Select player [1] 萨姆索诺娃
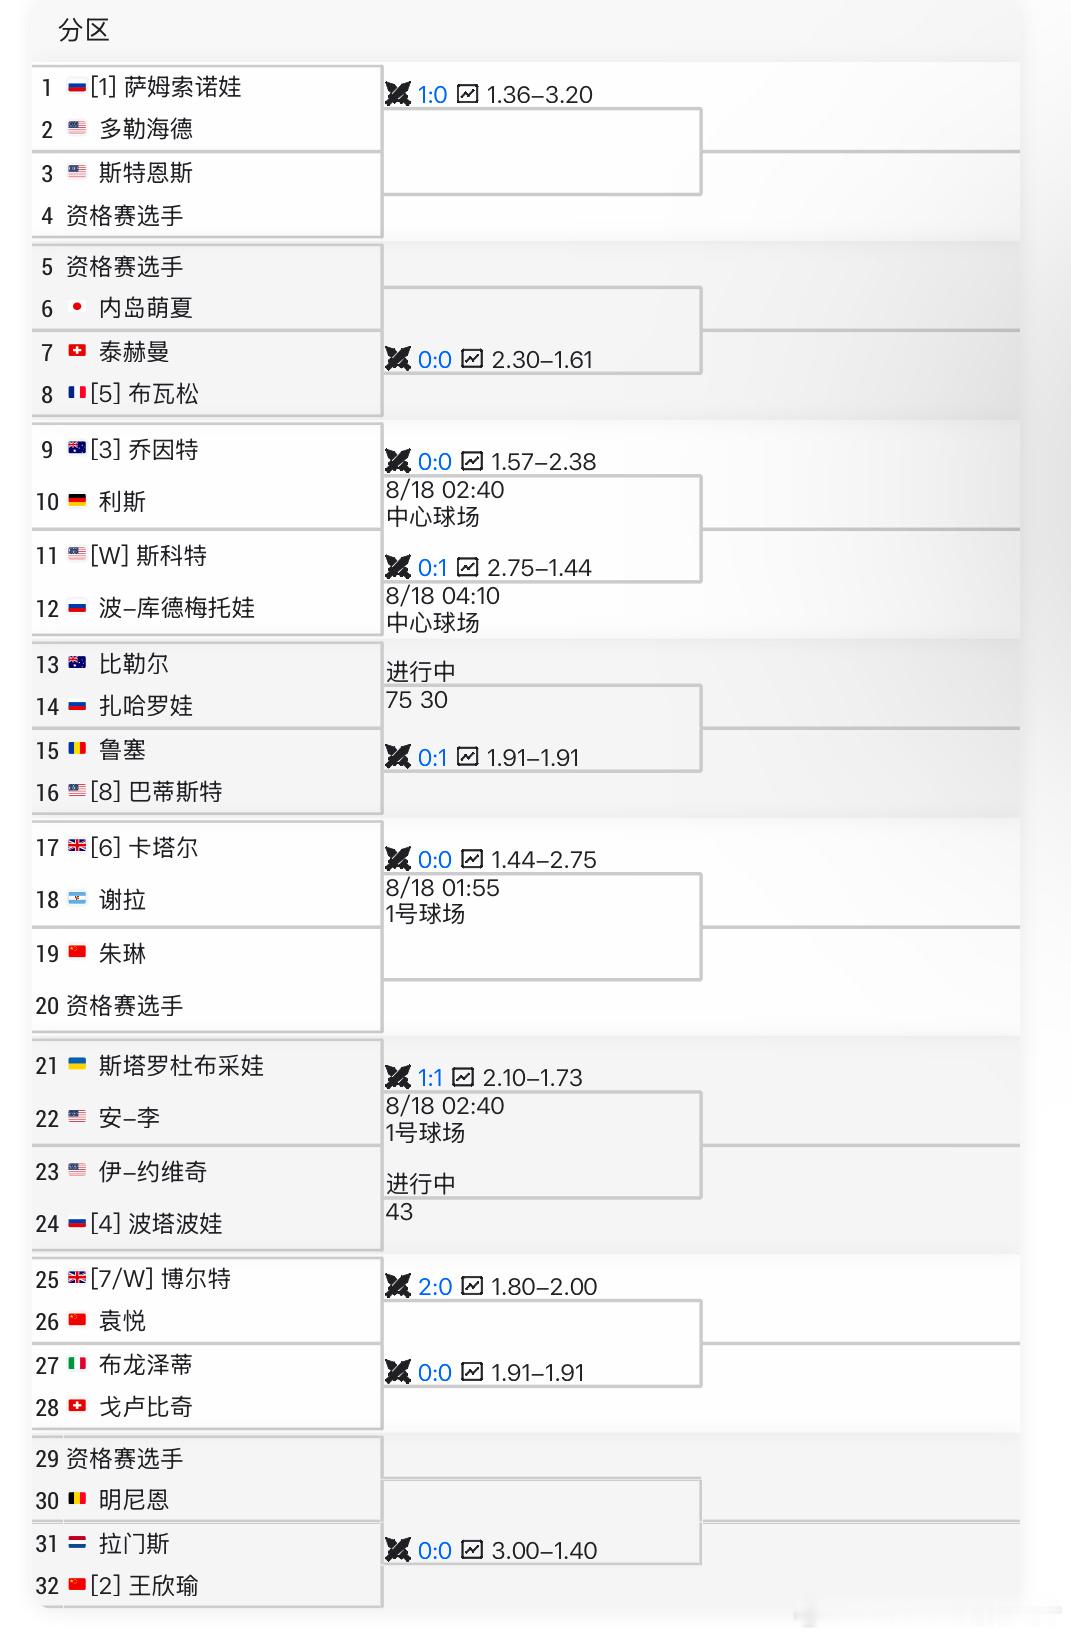 pyautogui.click(x=165, y=87)
